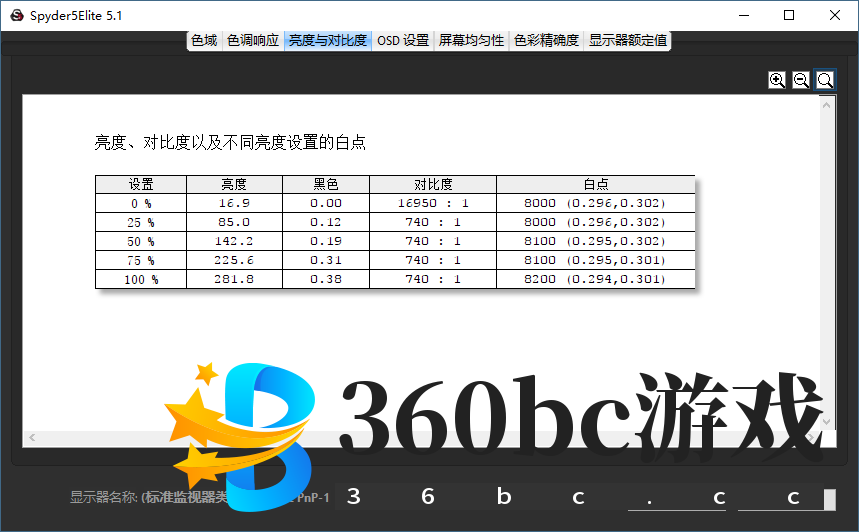Screen dimensions: 859x532
Task: Switch to the 色彩精确度 tab
Action: pyautogui.click(x=546, y=41)
